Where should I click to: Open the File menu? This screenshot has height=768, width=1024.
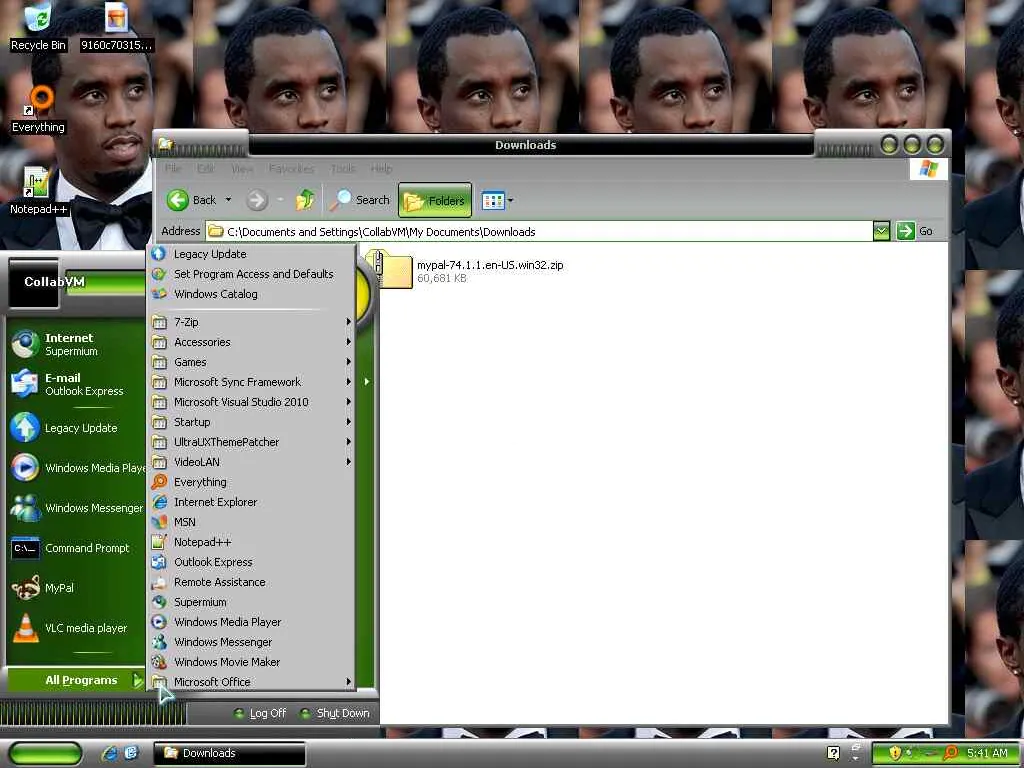click(x=173, y=168)
